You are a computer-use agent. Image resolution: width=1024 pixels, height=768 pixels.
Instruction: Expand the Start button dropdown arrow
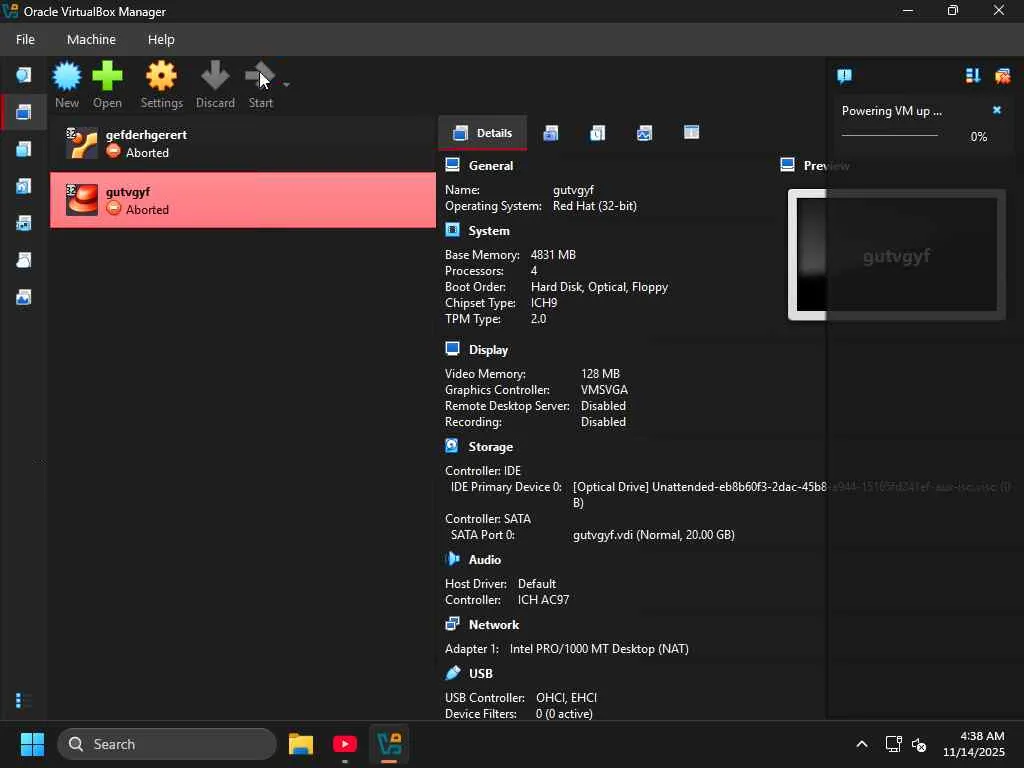pyautogui.click(x=286, y=84)
